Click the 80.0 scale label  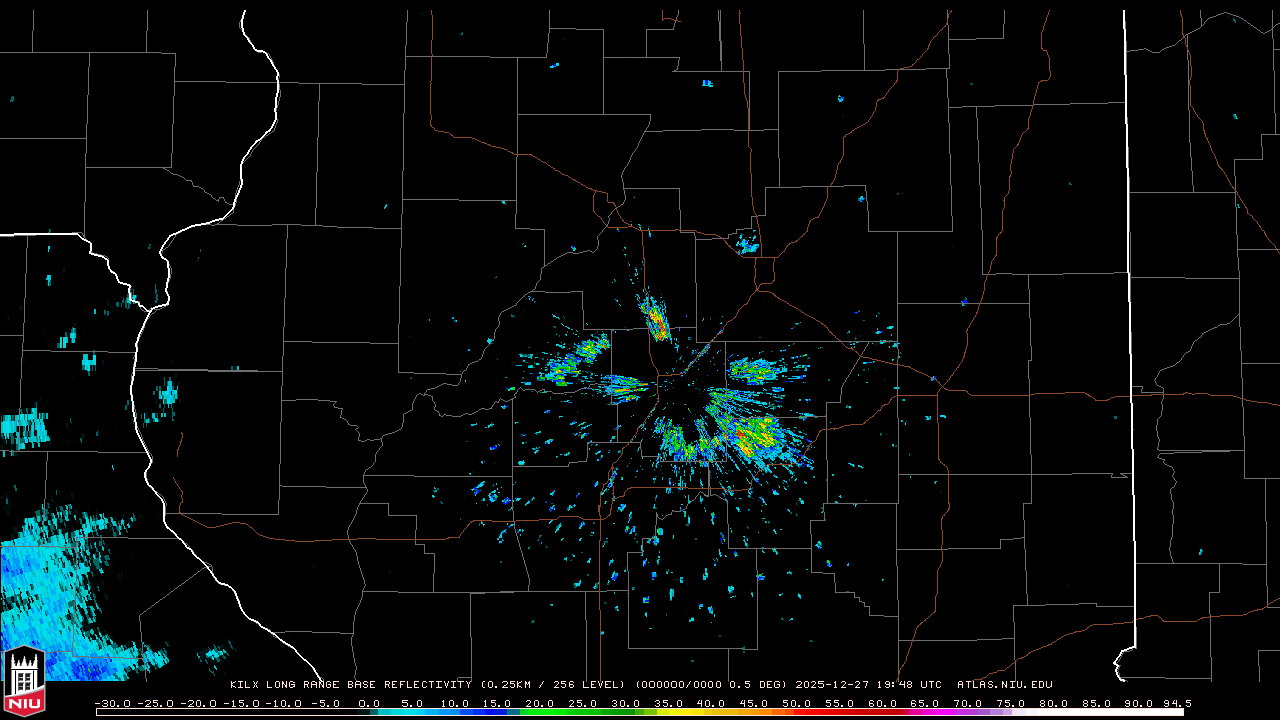(x=1055, y=703)
